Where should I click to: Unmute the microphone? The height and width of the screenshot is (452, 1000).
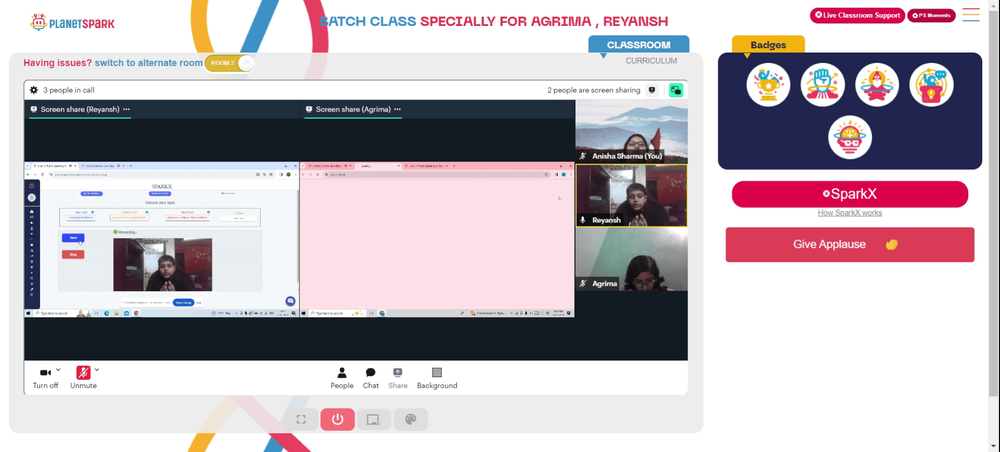84,377
